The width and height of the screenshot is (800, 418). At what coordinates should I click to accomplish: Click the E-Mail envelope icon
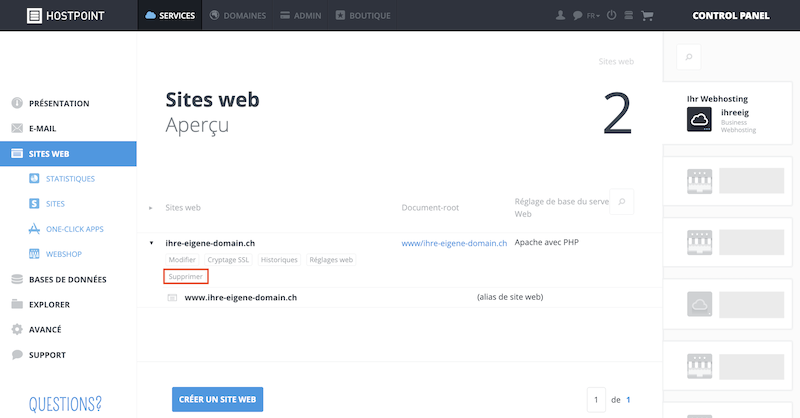17,128
